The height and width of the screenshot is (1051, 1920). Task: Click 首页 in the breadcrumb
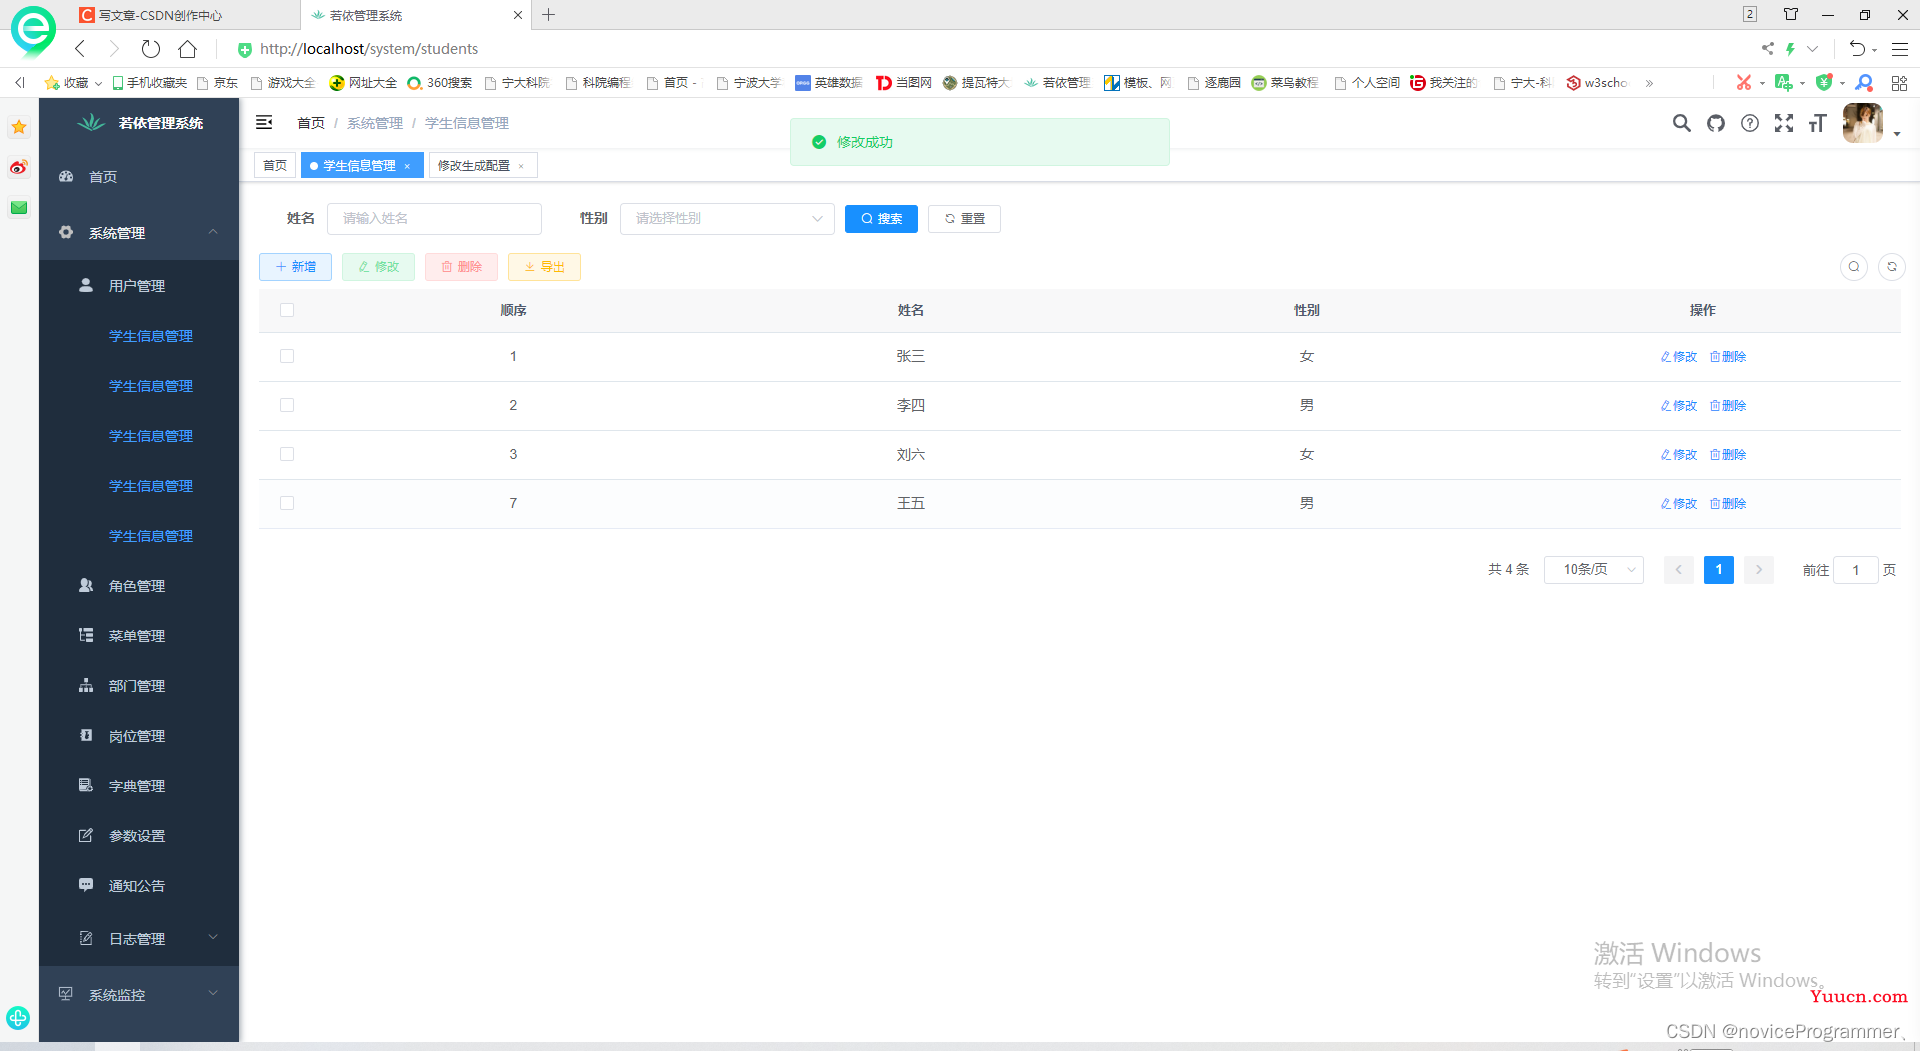point(311,123)
